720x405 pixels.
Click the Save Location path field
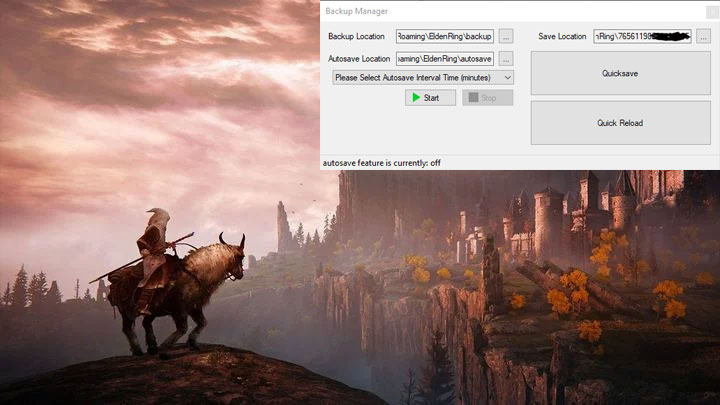point(642,36)
